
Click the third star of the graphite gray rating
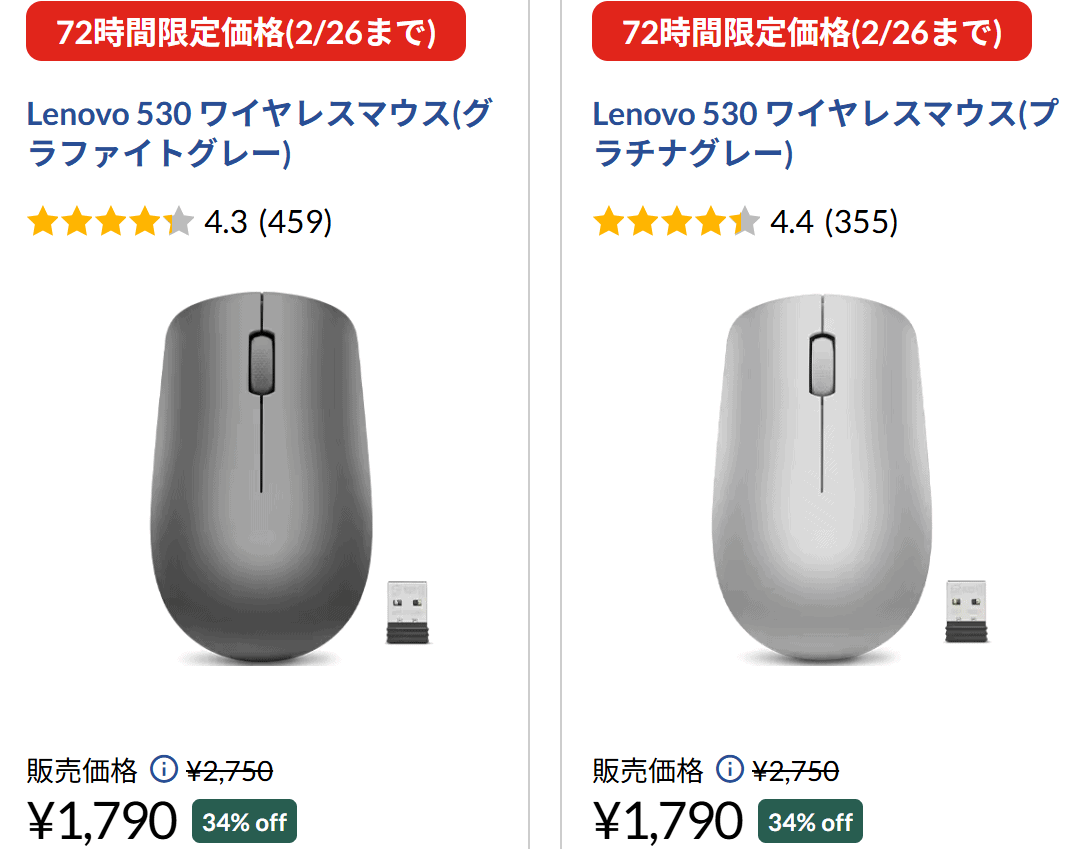(x=110, y=221)
